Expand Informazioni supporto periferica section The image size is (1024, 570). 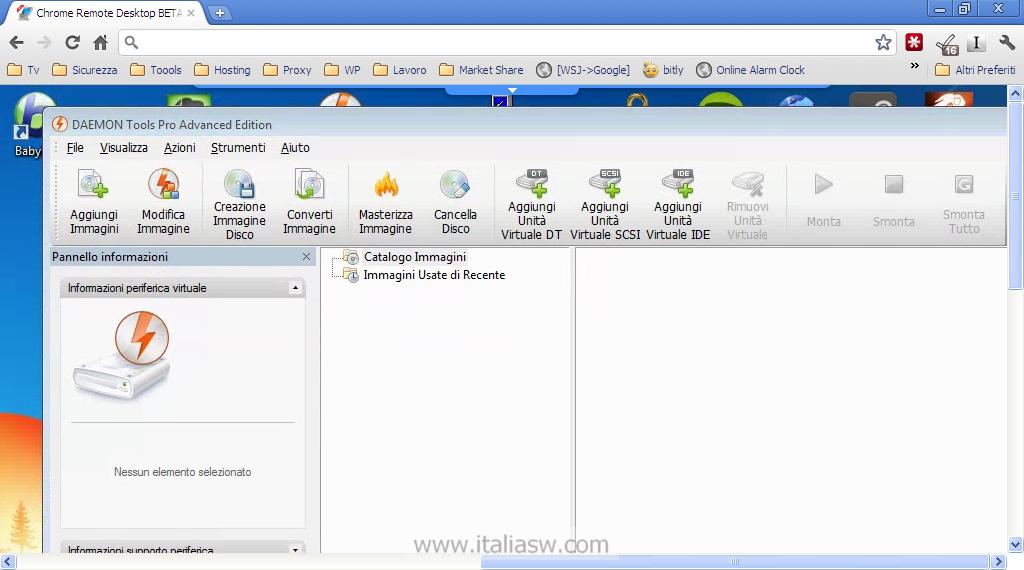(295, 550)
